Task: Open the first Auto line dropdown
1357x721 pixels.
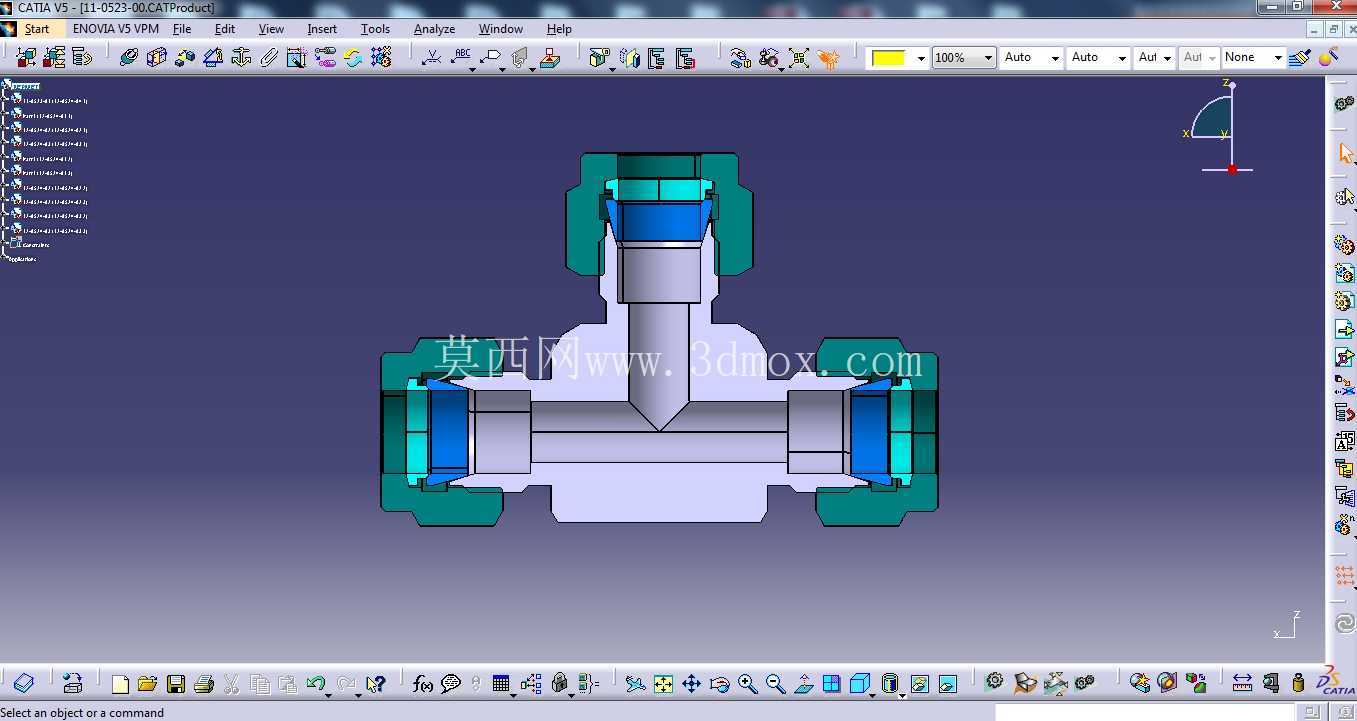Action: pyautogui.click(x=1031, y=58)
